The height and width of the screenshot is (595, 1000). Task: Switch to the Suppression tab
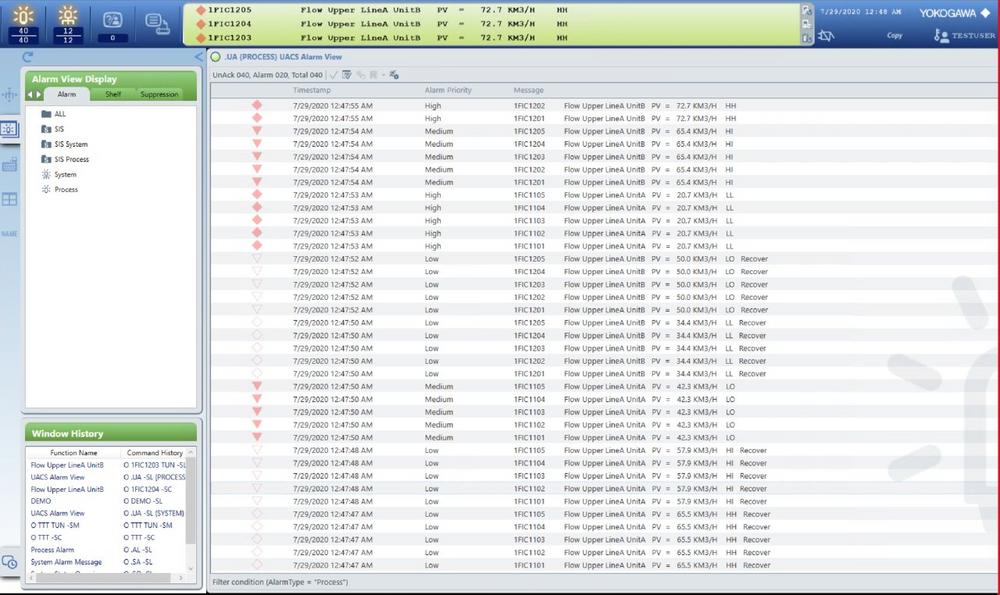tap(159, 94)
